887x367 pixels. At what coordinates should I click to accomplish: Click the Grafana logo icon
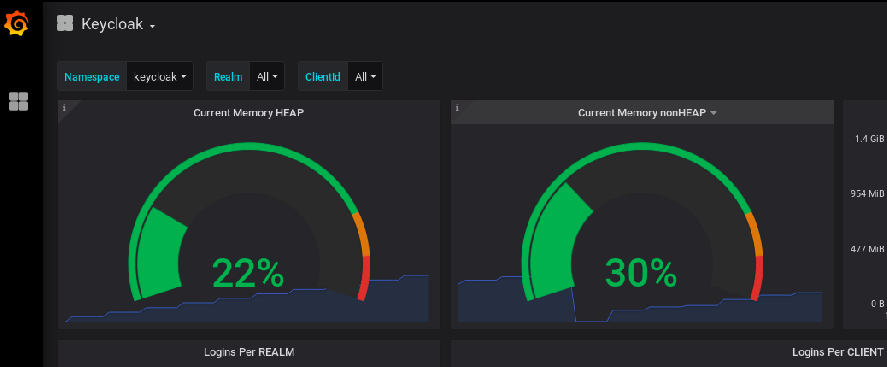tap(16, 23)
